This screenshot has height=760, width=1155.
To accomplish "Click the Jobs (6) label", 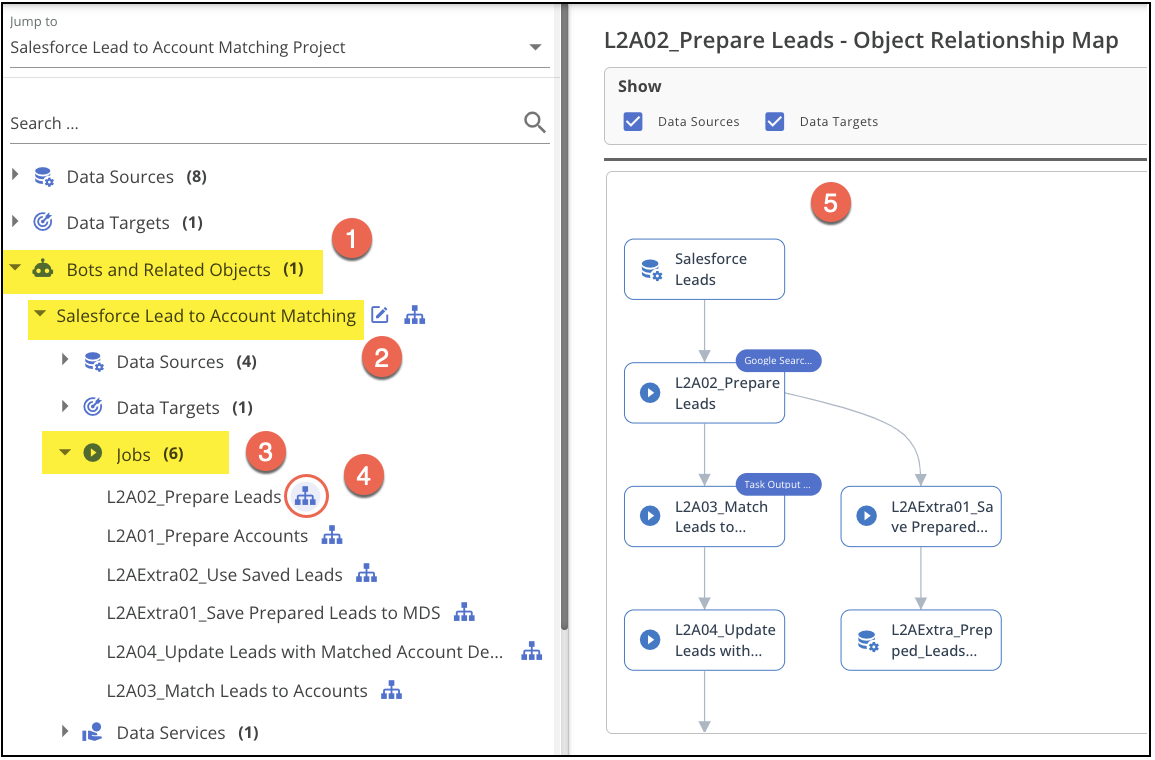I will [150, 454].
